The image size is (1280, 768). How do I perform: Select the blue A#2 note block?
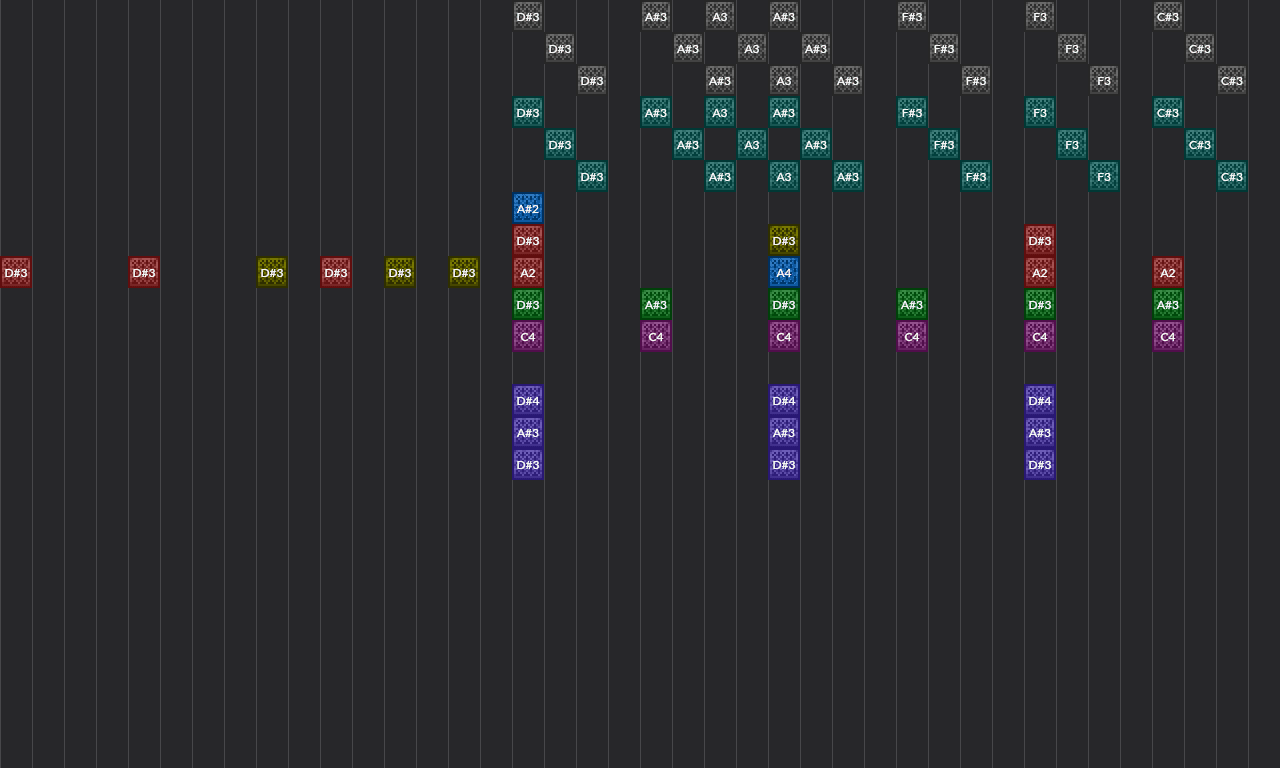[x=528, y=208]
